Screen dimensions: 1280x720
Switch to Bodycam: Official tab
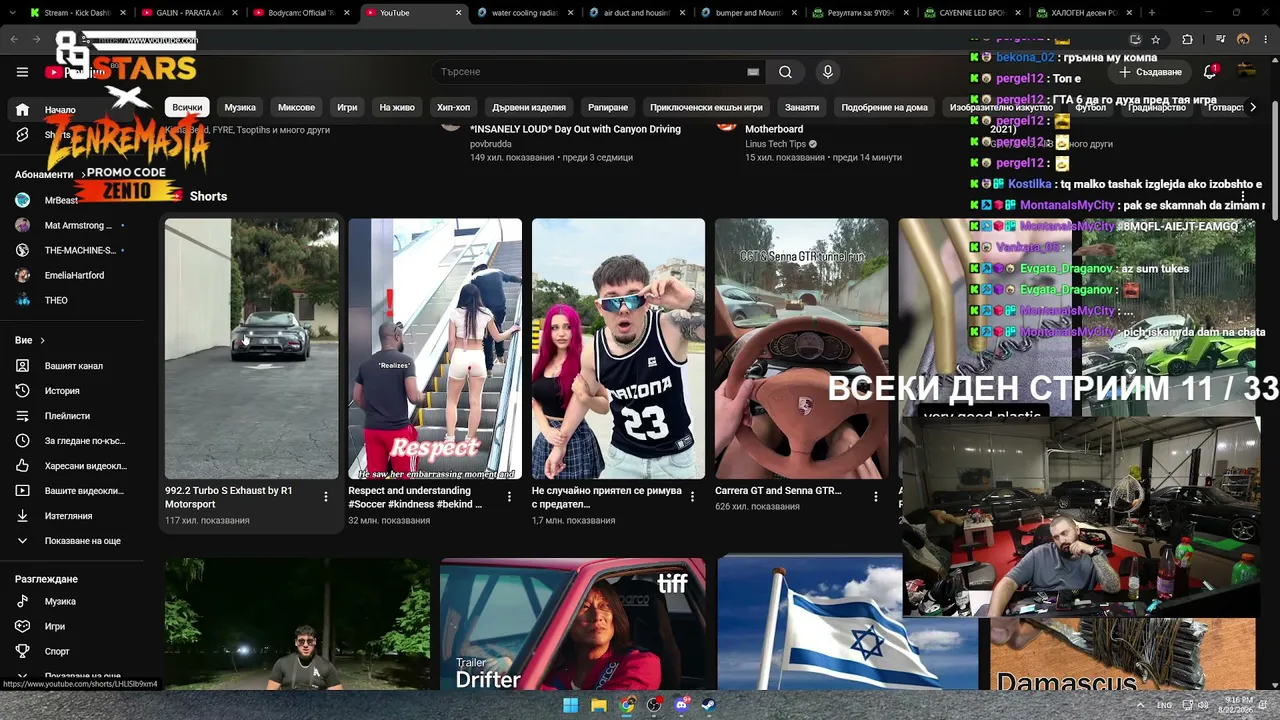click(300, 13)
